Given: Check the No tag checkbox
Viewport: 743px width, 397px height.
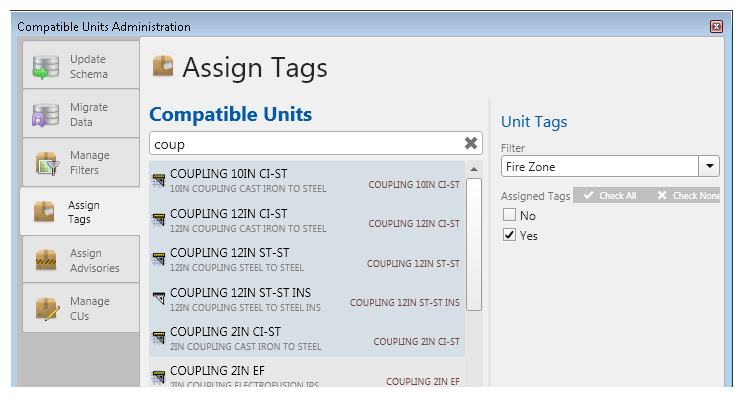Looking at the screenshot, I should [x=509, y=215].
